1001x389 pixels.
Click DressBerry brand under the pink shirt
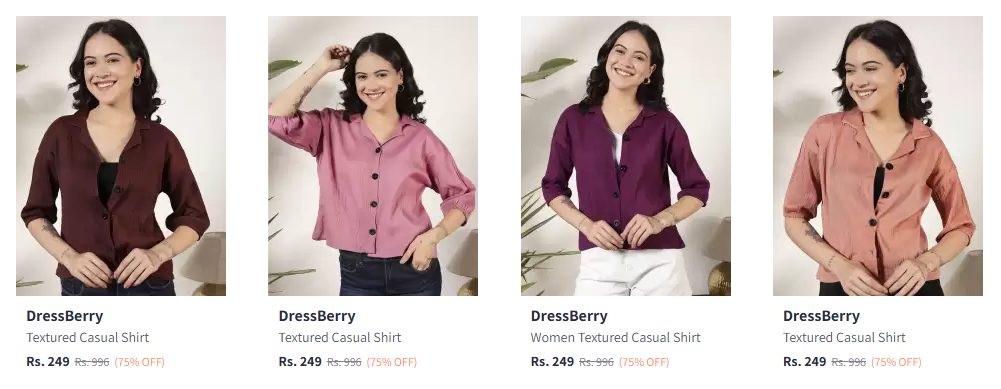[x=317, y=316]
